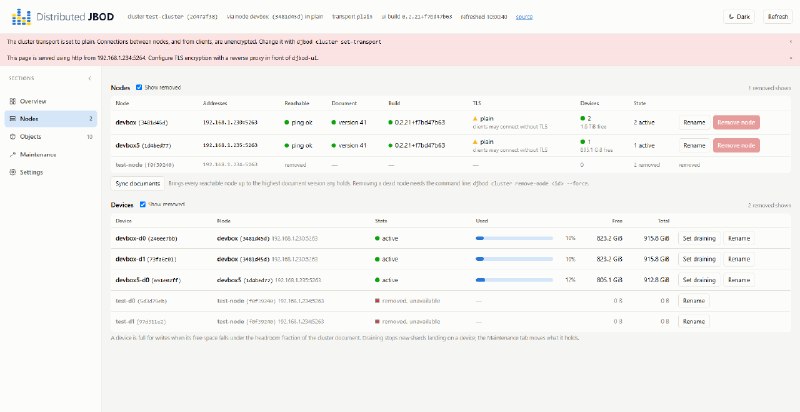This screenshot has width=800, height=412.
Task: Switch to Dark theme
Action: [x=739, y=17]
